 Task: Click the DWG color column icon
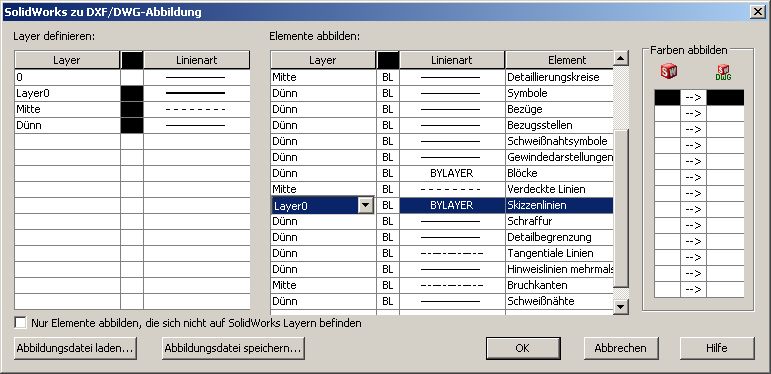(723, 72)
